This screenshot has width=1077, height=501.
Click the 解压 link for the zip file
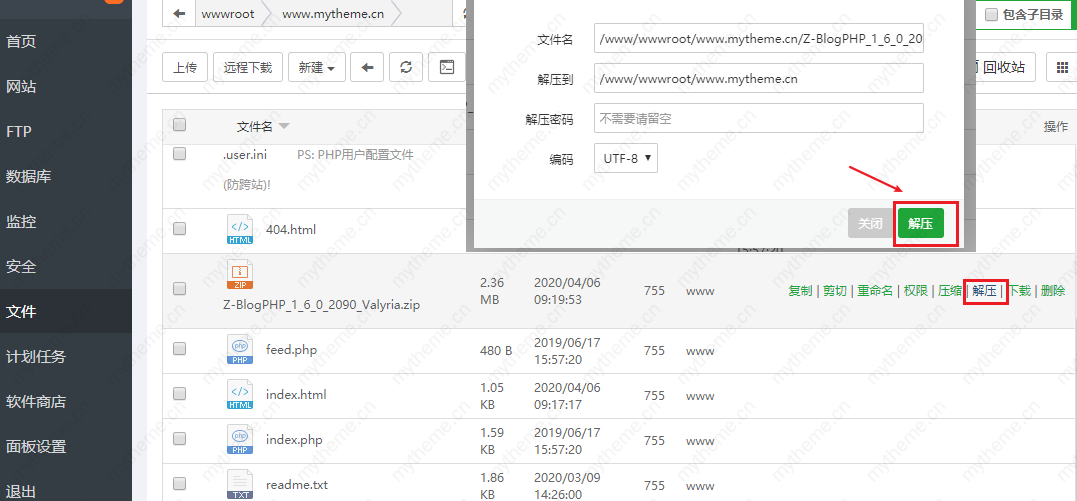coord(984,291)
